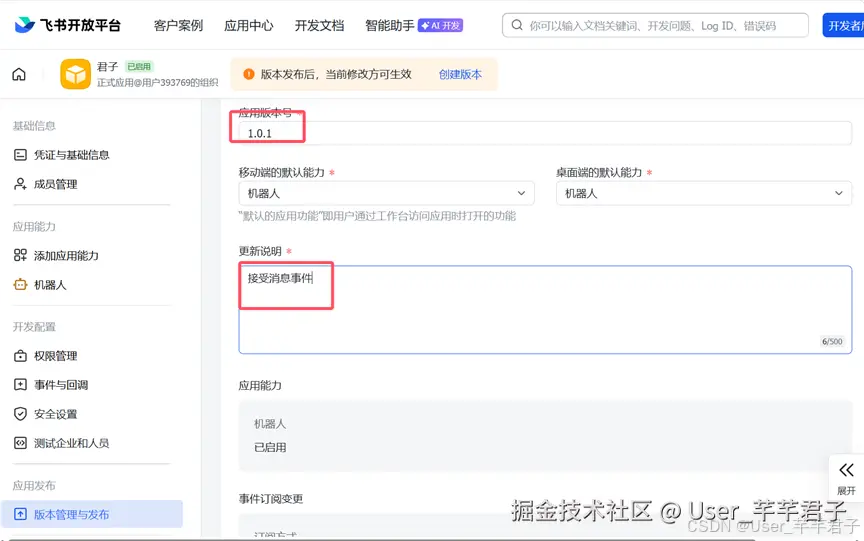The height and width of the screenshot is (541, 864).
Task: Click the orange app cube avatar
Action: [75, 74]
